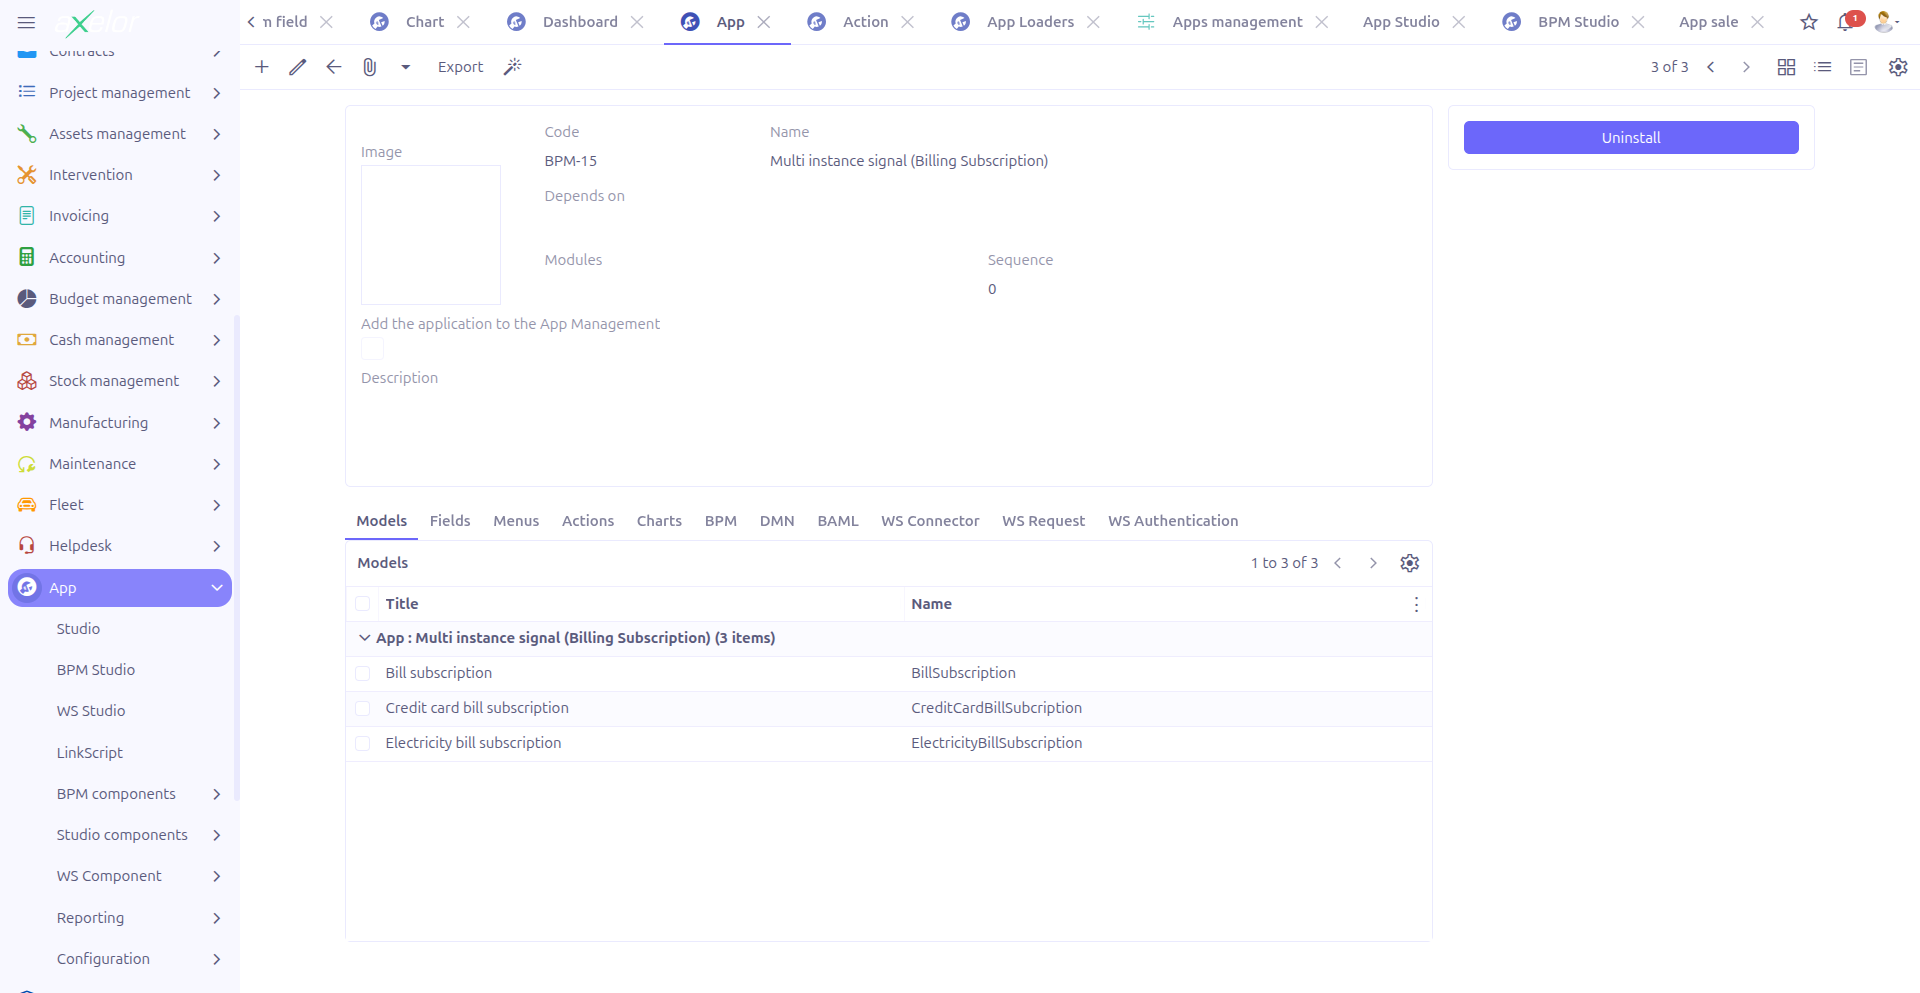
Task: Switch to the WS Connector tab
Action: (929, 521)
